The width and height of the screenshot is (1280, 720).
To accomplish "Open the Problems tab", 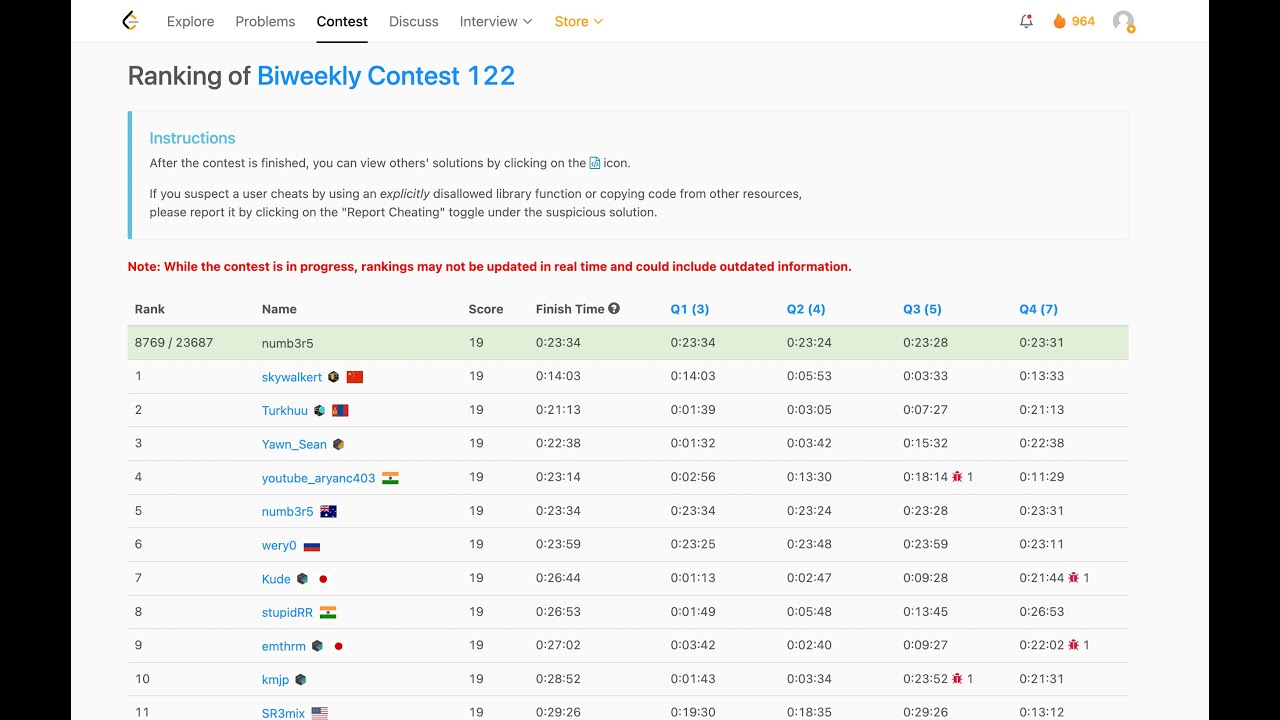I will [265, 21].
